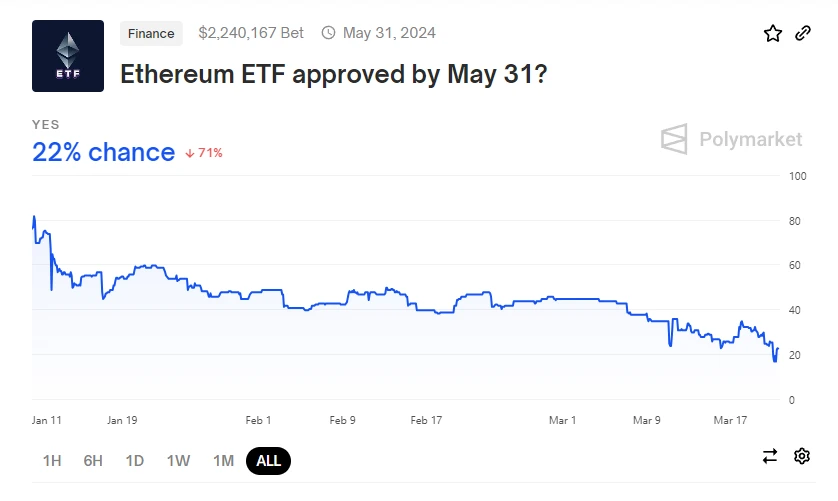Open the Finance category tag
The image size is (838, 501).
(x=152, y=33)
